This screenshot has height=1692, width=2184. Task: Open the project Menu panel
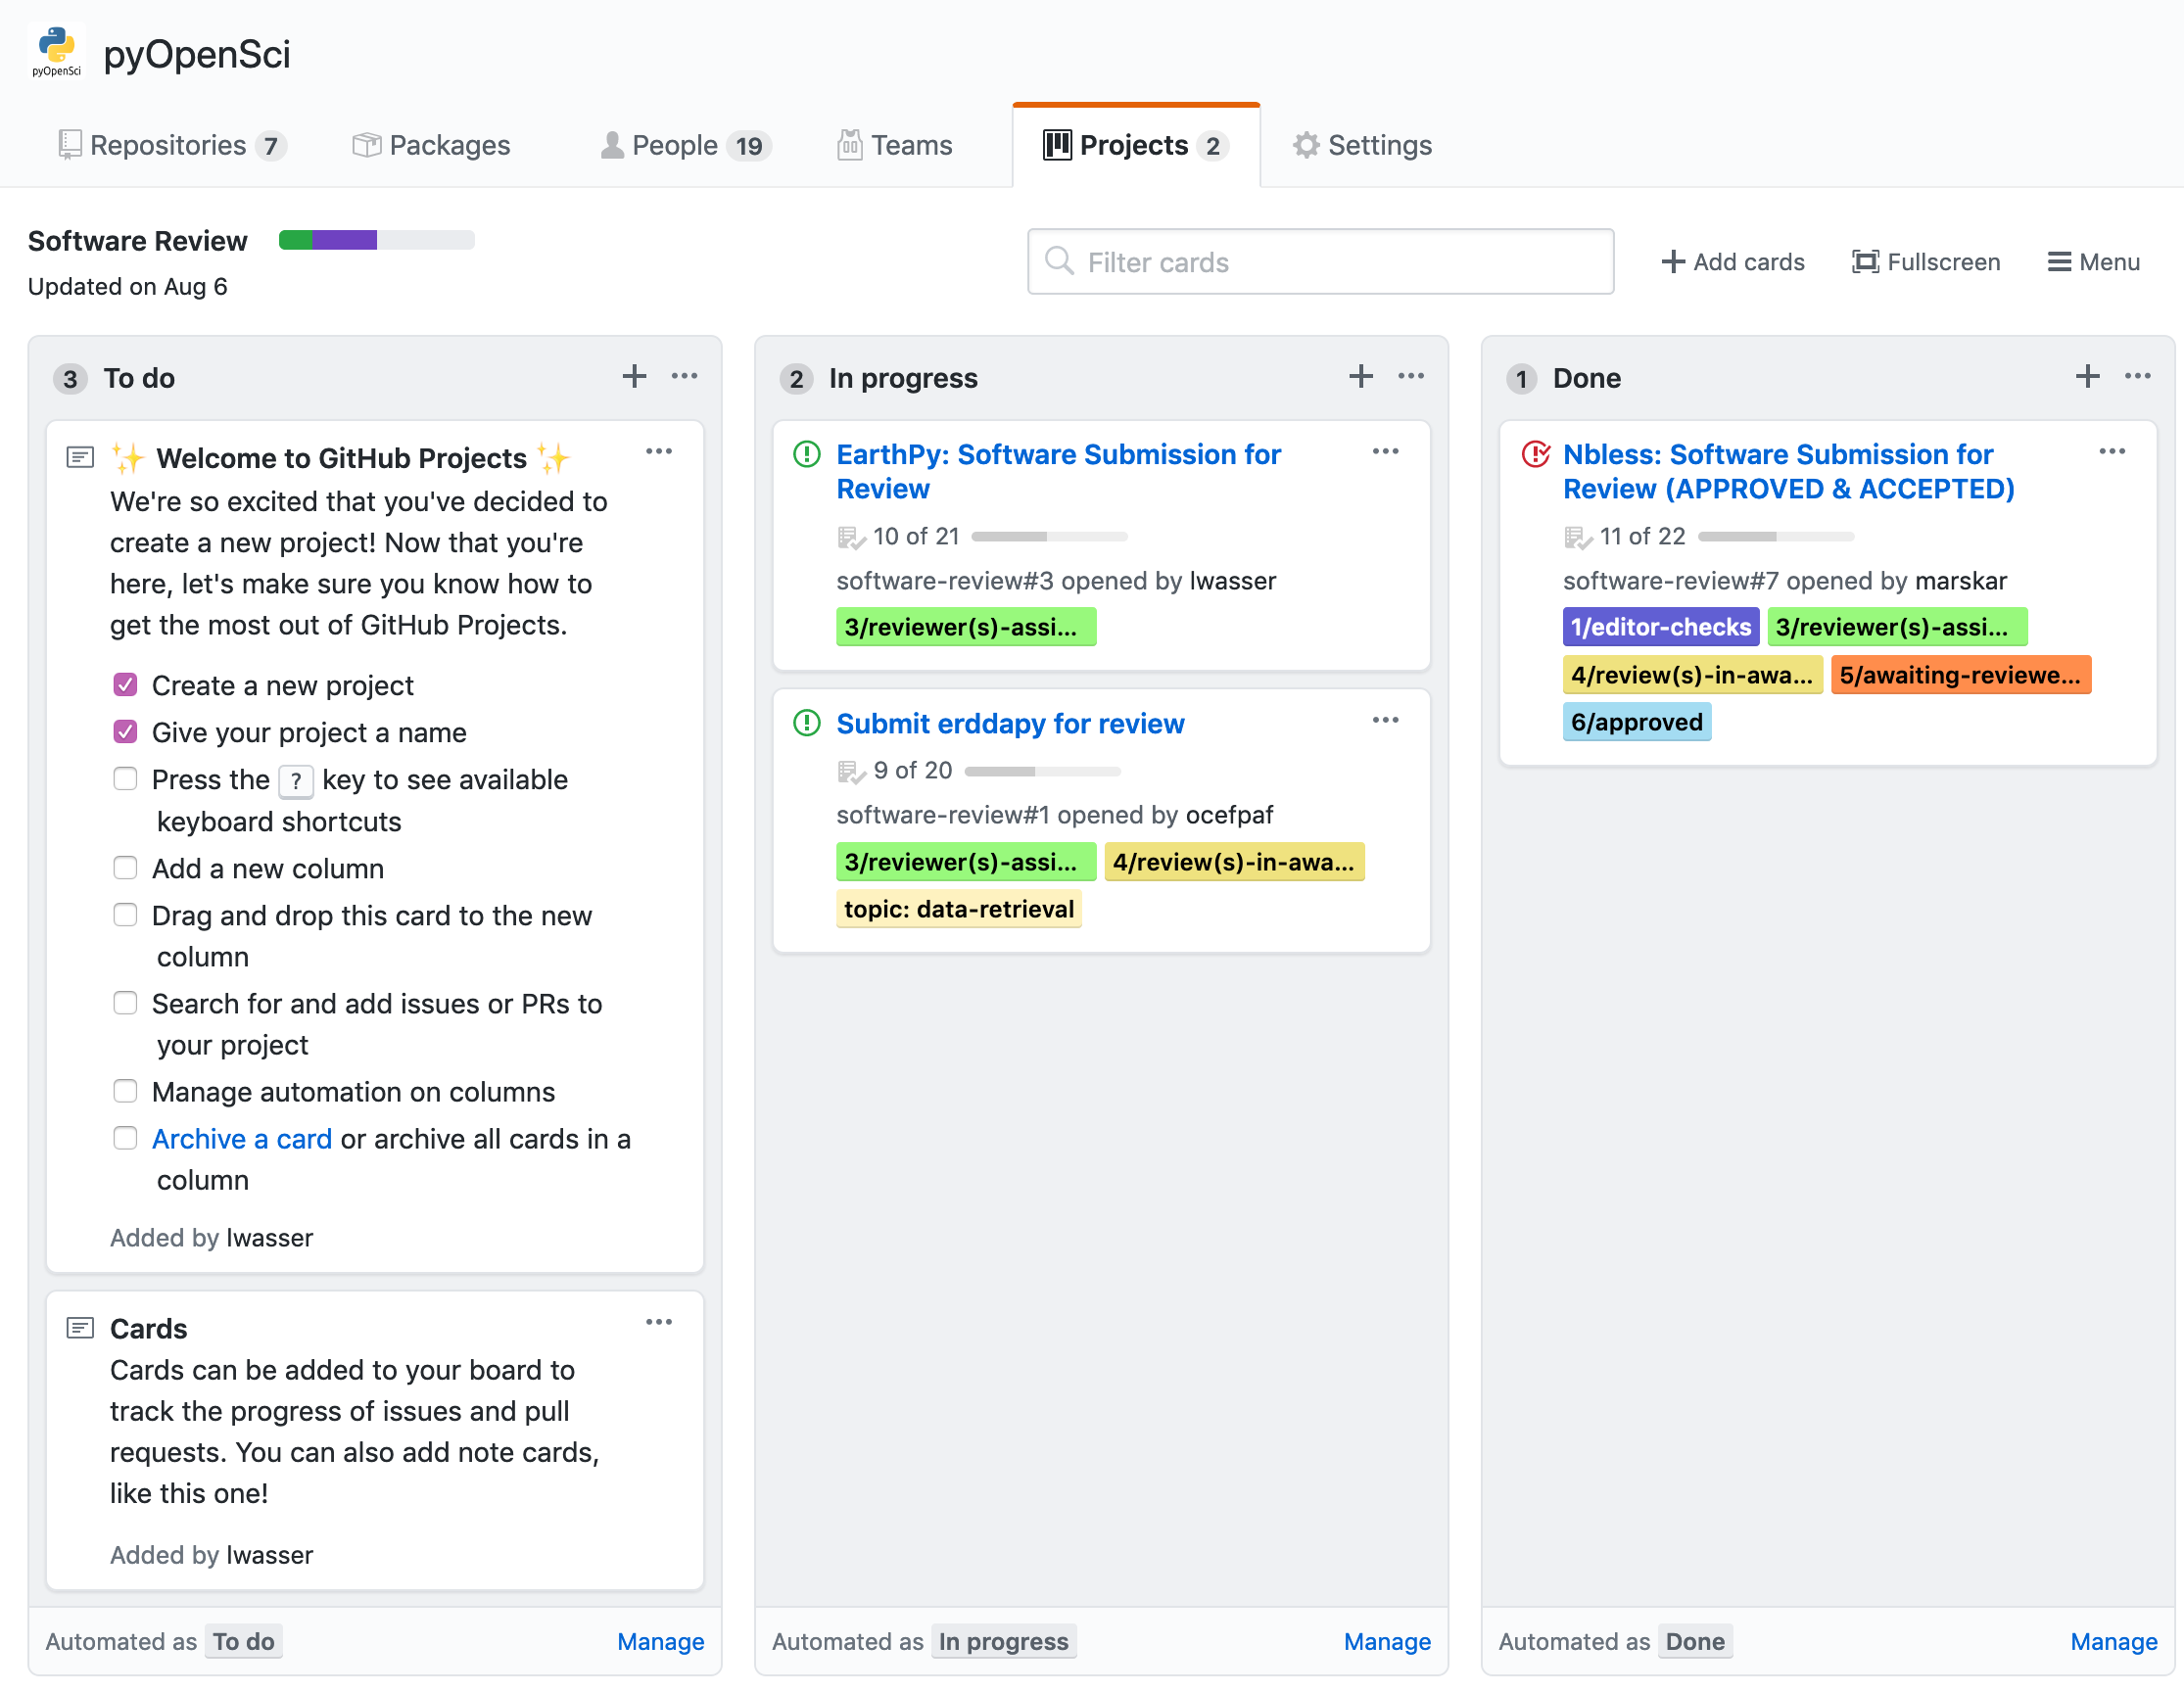2094,262
